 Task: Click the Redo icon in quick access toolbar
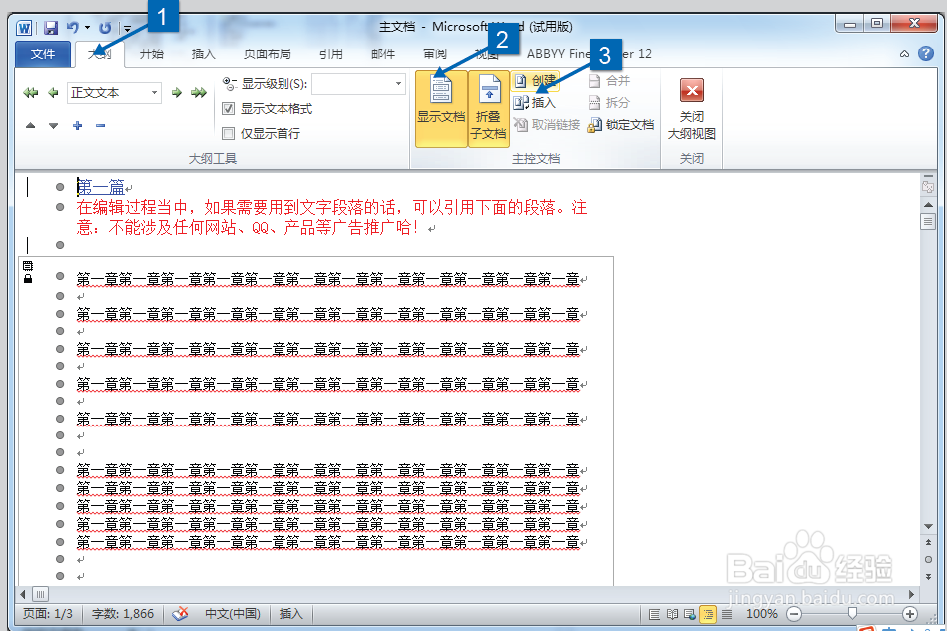105,28
